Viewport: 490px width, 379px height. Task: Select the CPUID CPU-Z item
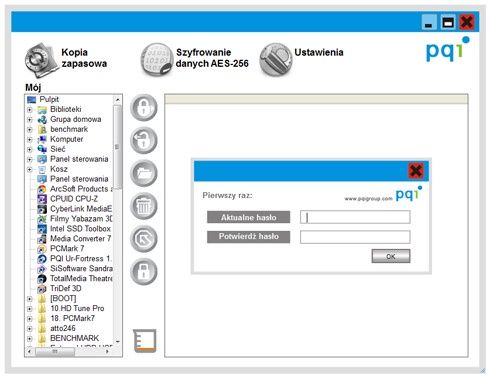(74, 199)
